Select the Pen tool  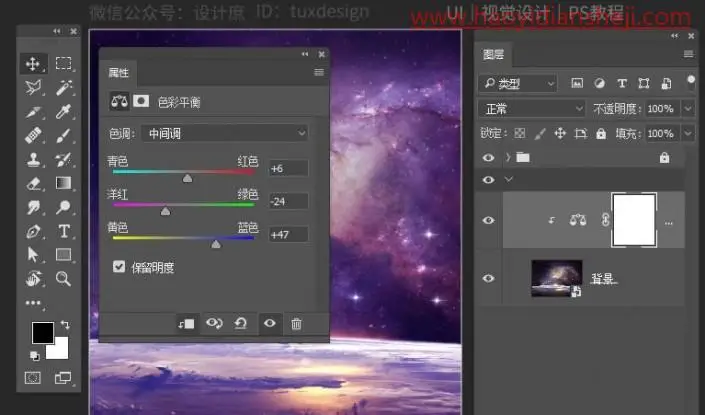click(x=33, y=232)
